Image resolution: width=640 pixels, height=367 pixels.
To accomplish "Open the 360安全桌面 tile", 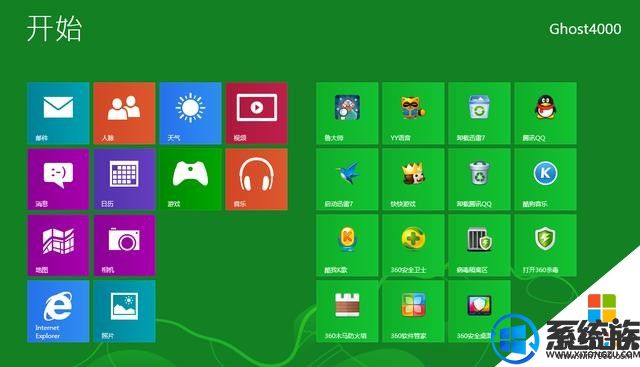I will point(479,311).
